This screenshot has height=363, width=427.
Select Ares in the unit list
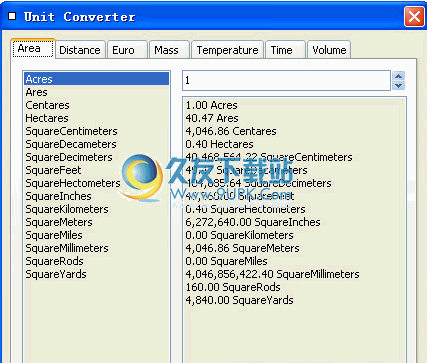tap(96, 92)
